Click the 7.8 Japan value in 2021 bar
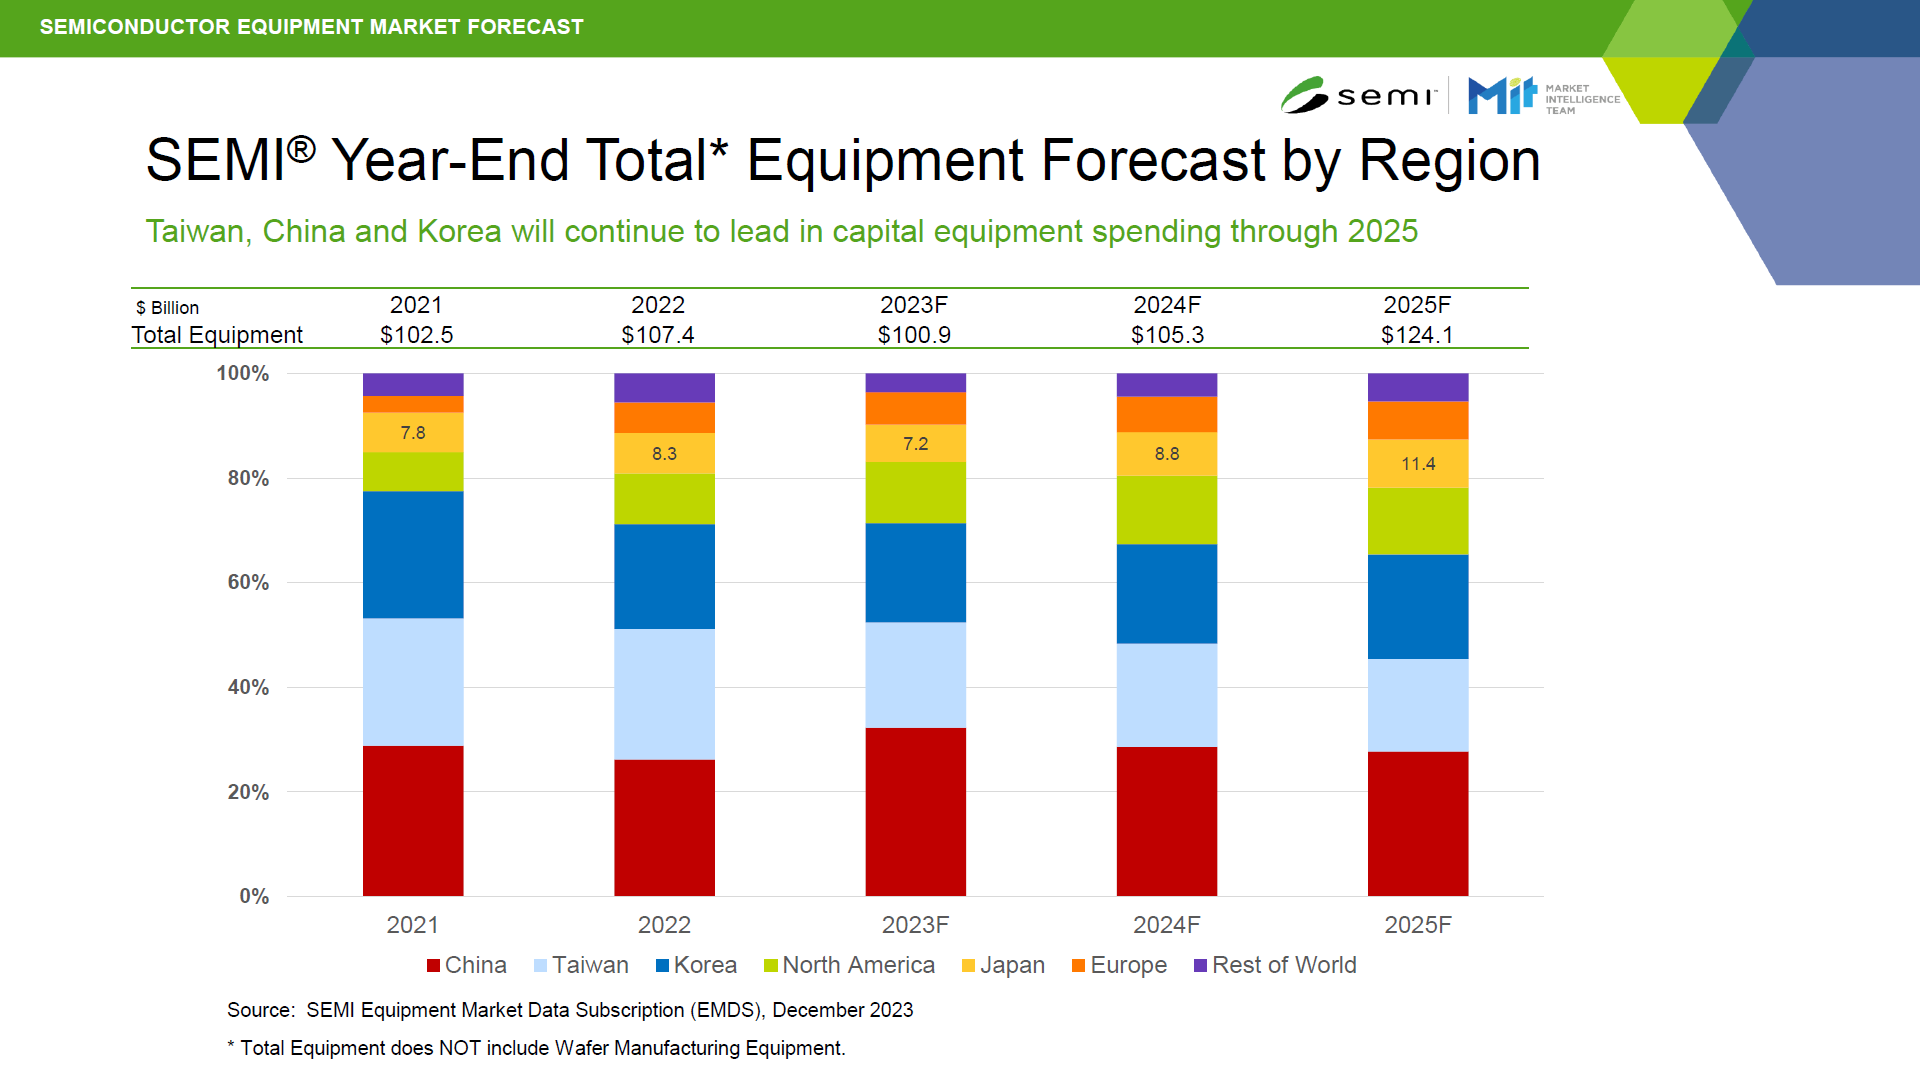 point(413,433)
